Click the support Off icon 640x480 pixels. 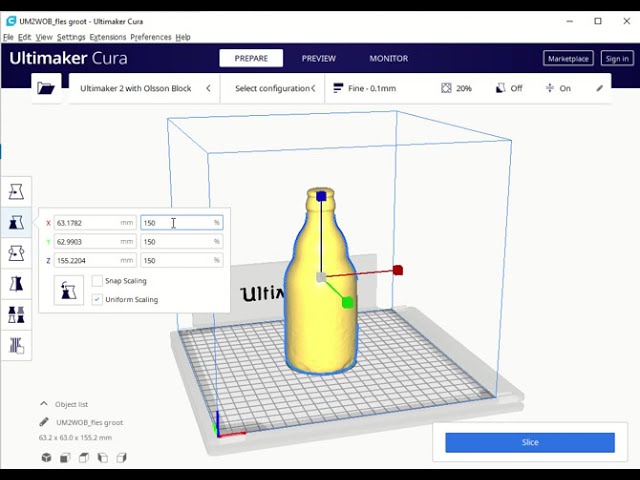point(500,88)
